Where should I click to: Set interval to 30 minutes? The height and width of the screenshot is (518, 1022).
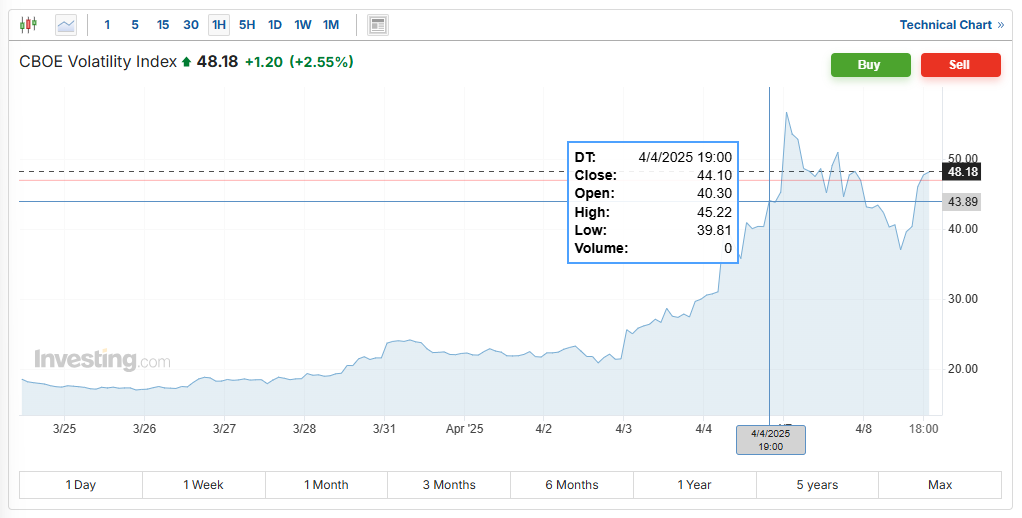point(191,25)
